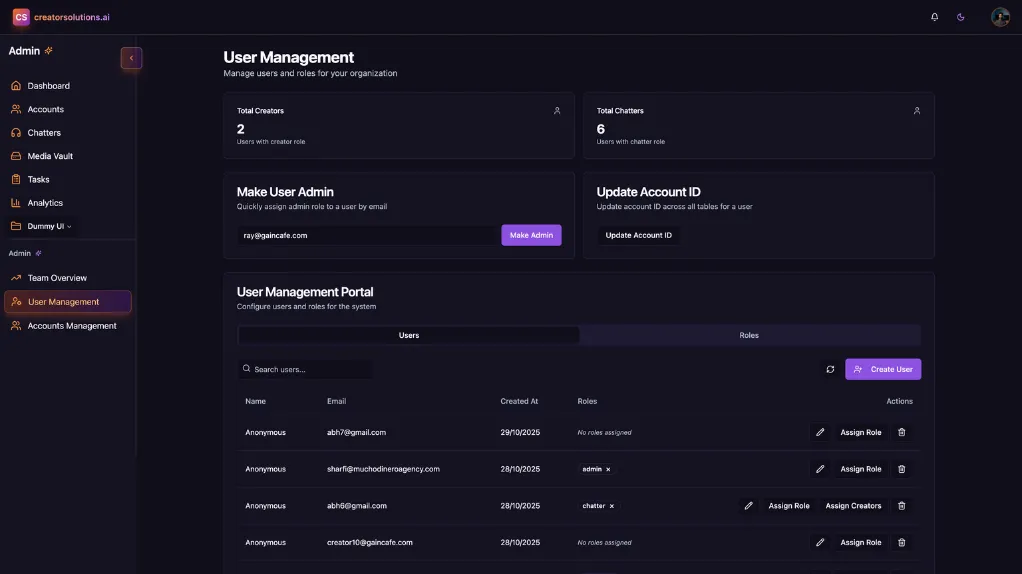This screenshot has height=574, width=1022.
Task: Toggle dark mode moon icon
Action: pyautogui.click(x=961, y=17)
